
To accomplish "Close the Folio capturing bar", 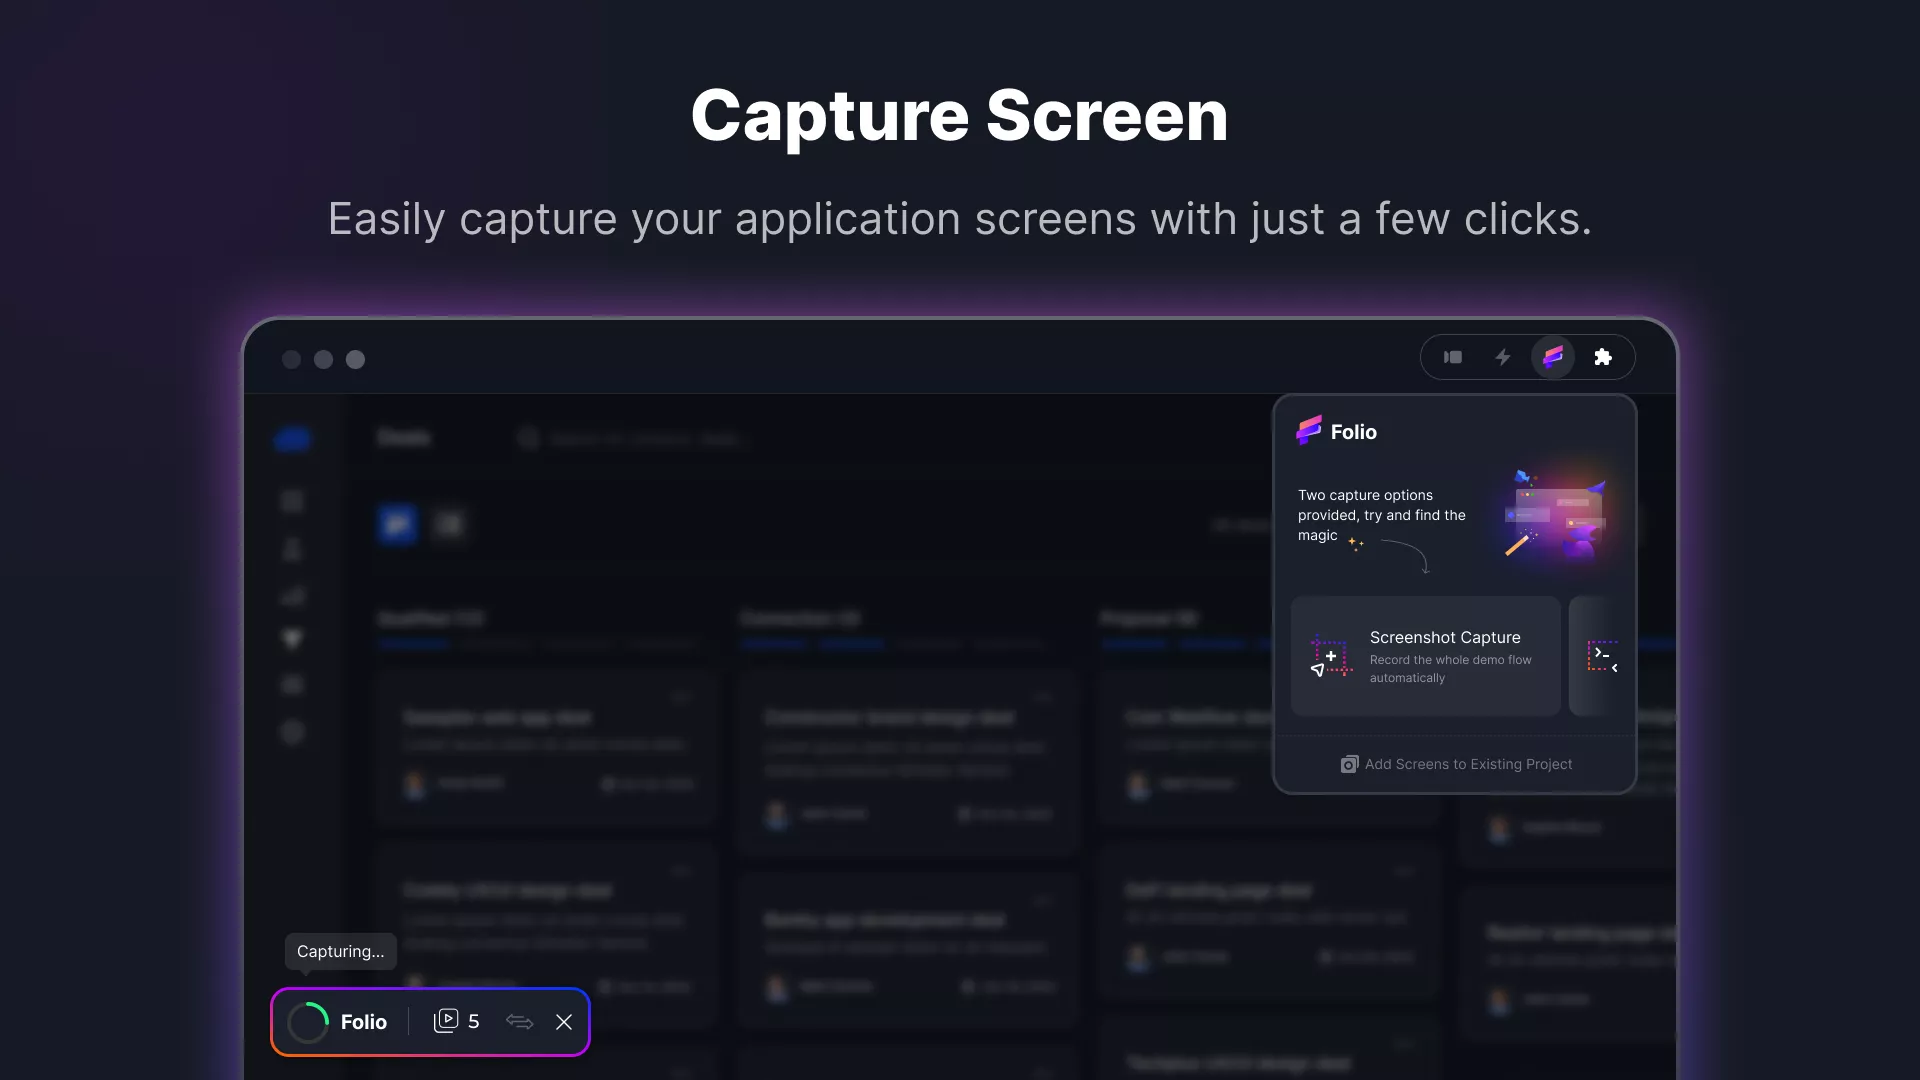I will click(x=564, y=1022).
